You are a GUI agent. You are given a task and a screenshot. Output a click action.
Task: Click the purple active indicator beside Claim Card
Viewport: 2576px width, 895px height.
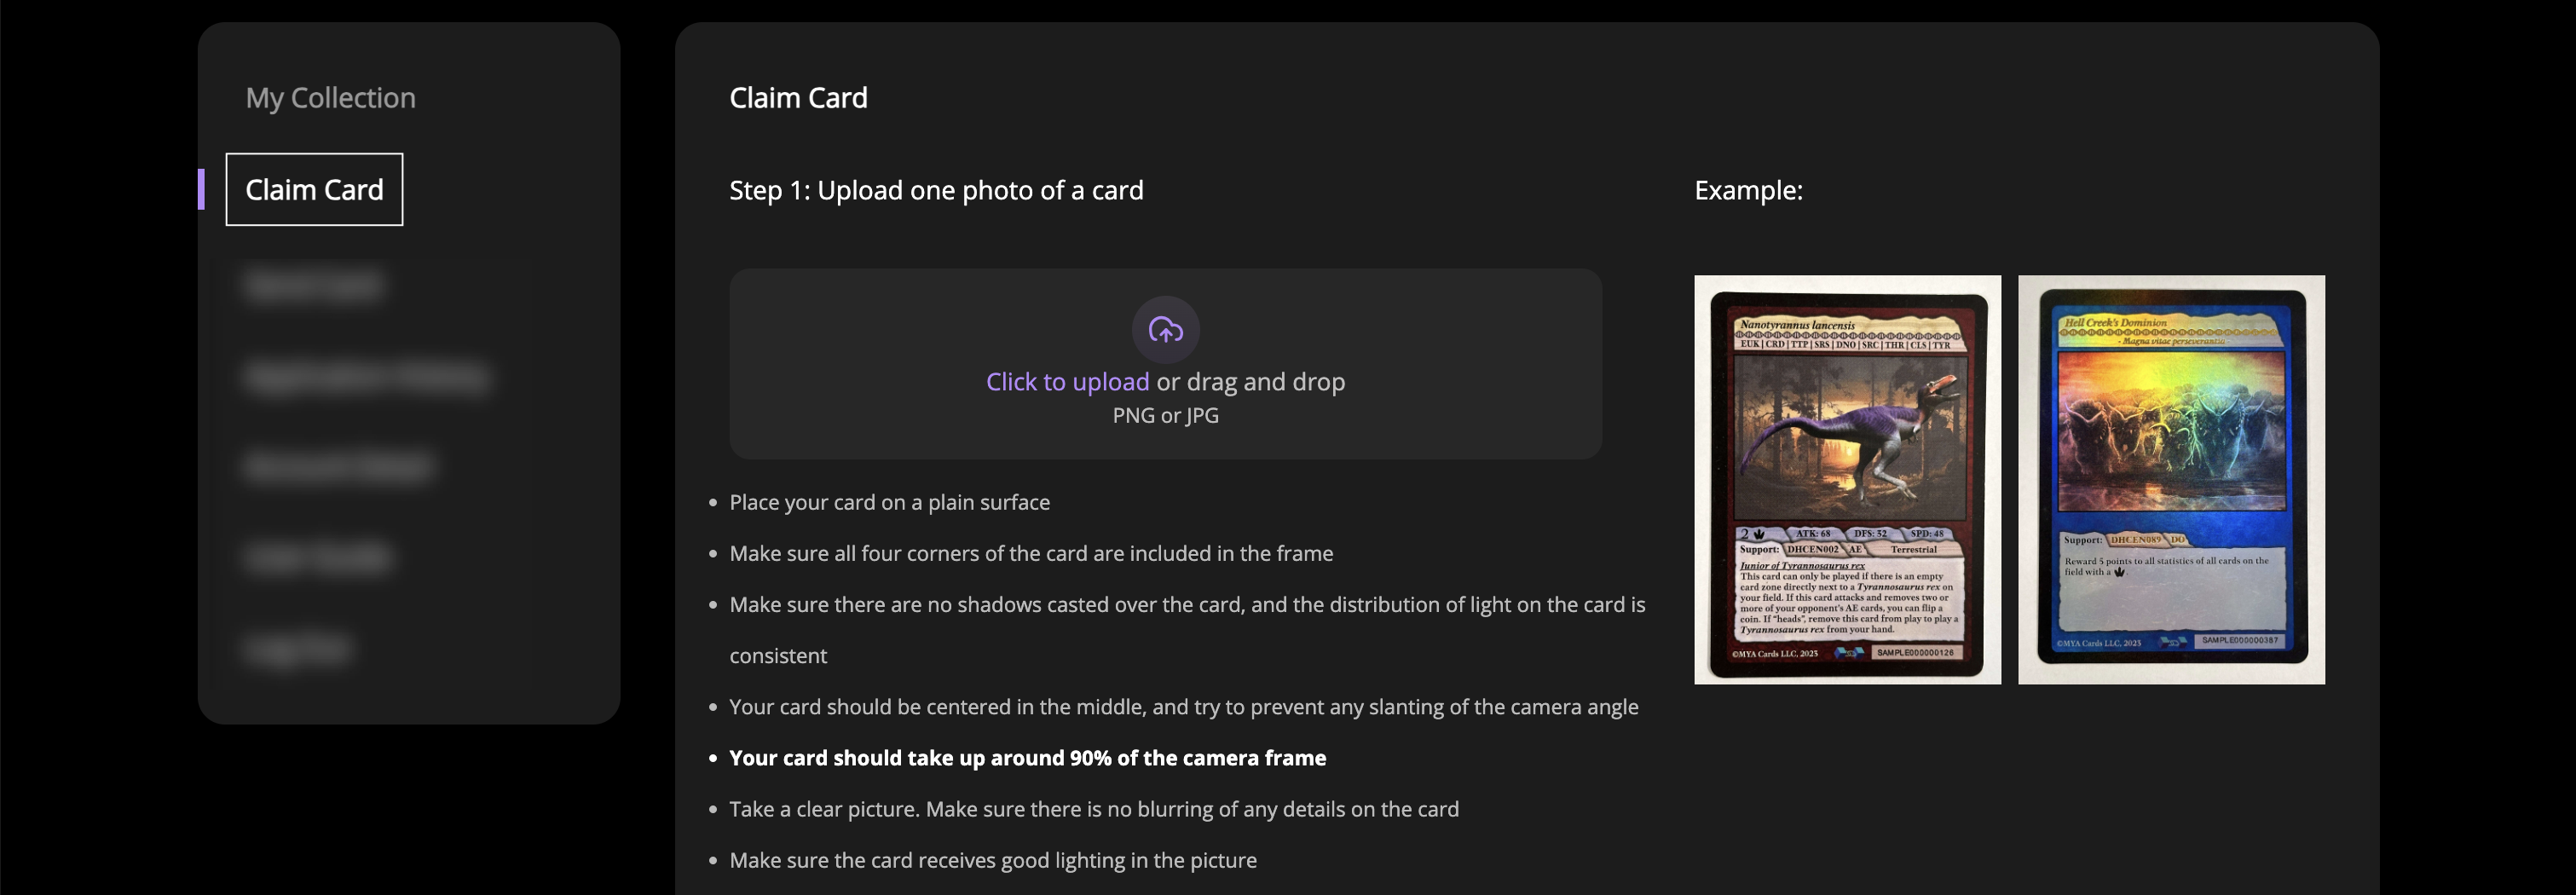coord(202,190)
